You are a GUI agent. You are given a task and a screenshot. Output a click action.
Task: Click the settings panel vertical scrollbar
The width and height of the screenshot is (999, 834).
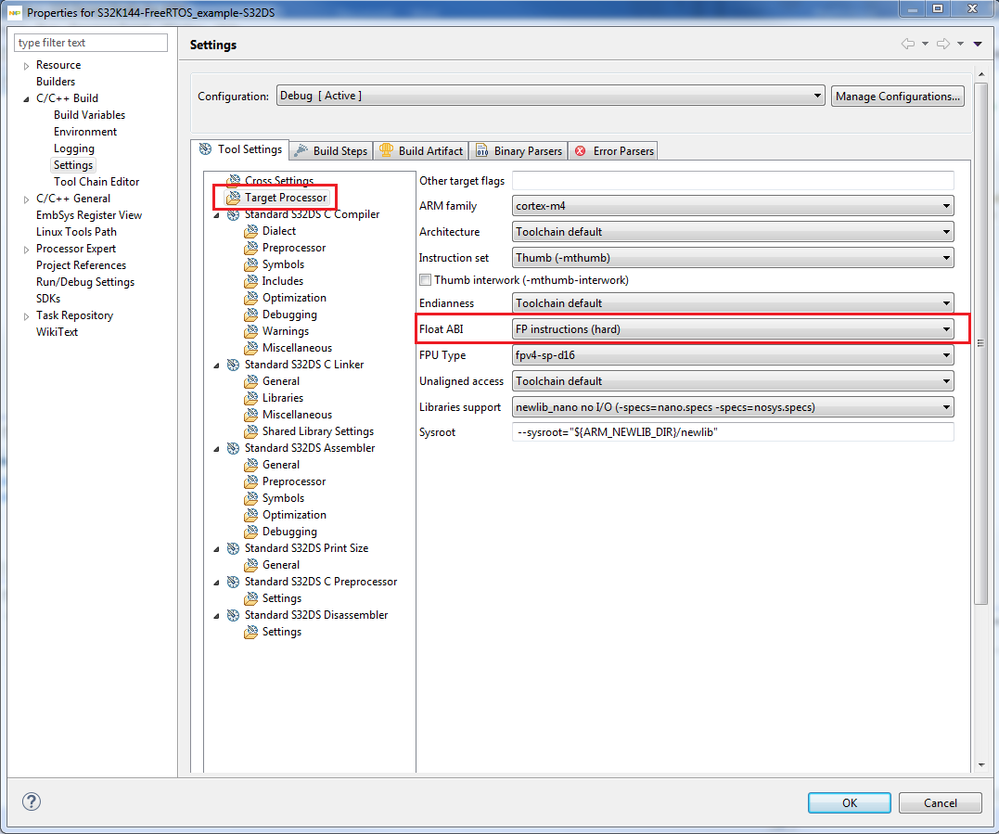(981, 344)
